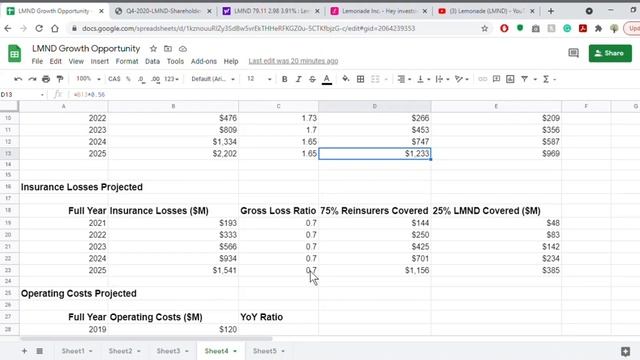
Task: Open the text color picker
Action: [327, 79]
